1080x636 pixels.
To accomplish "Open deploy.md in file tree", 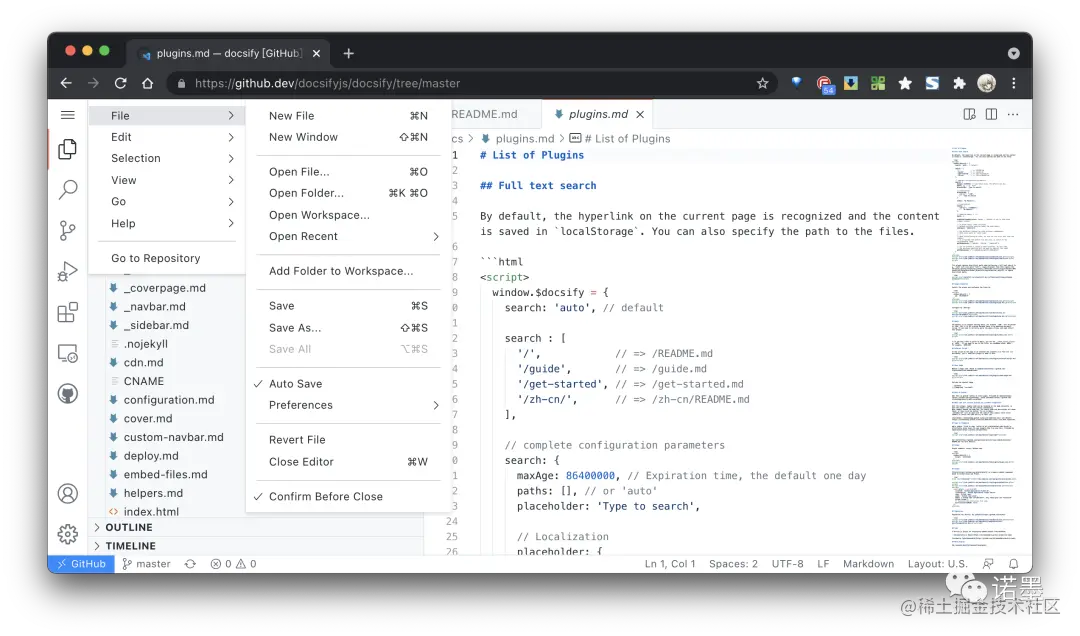I will (x=151, y=455).
